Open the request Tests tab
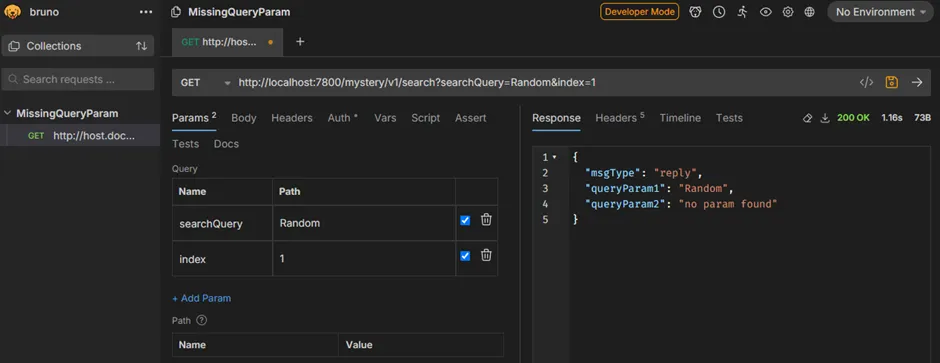This screenshot has height=363, width=940. [x=185, y=144]
